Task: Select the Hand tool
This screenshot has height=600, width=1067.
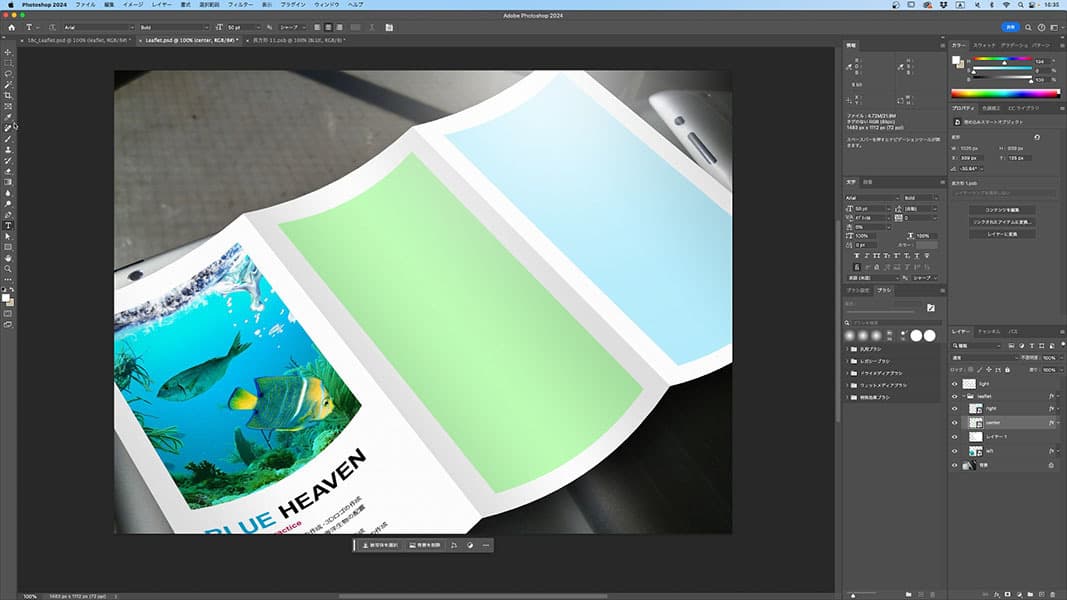Action: (8, 258)
